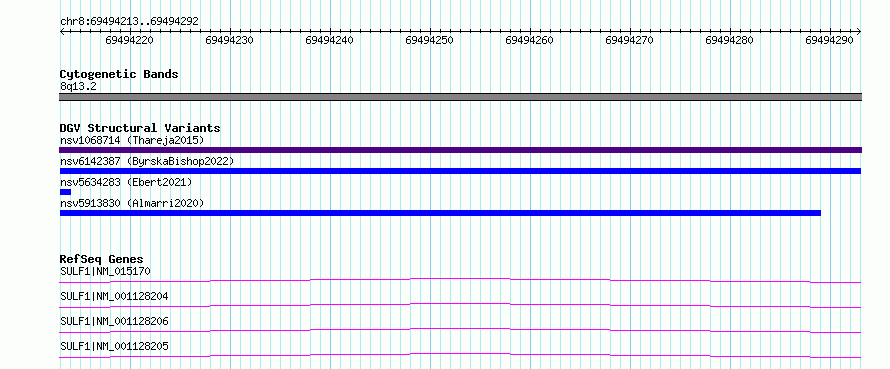Open variant nsv5634283 (Ebert2021) label
Screen dimensions: 890x369
[126, 182]
